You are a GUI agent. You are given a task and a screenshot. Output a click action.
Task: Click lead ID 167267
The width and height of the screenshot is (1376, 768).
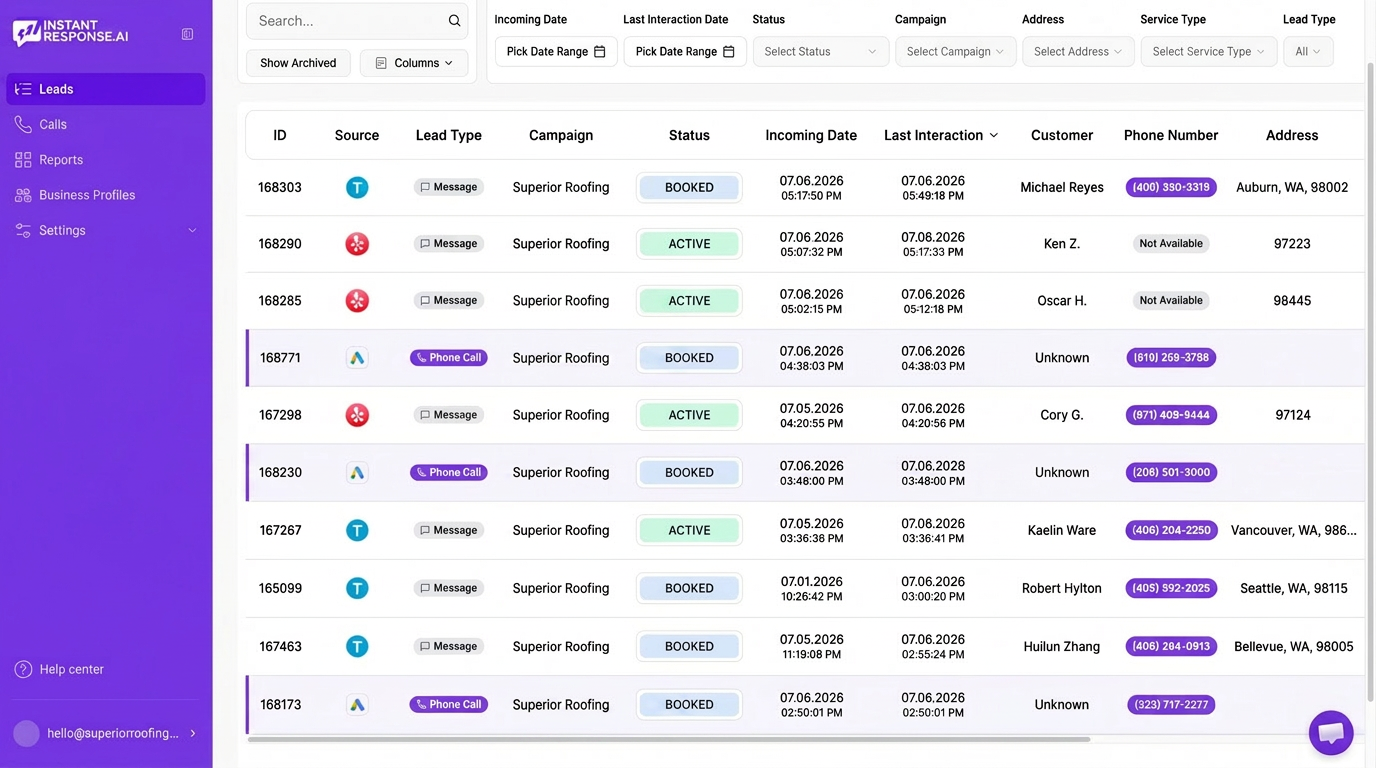[x=280, y=530]
